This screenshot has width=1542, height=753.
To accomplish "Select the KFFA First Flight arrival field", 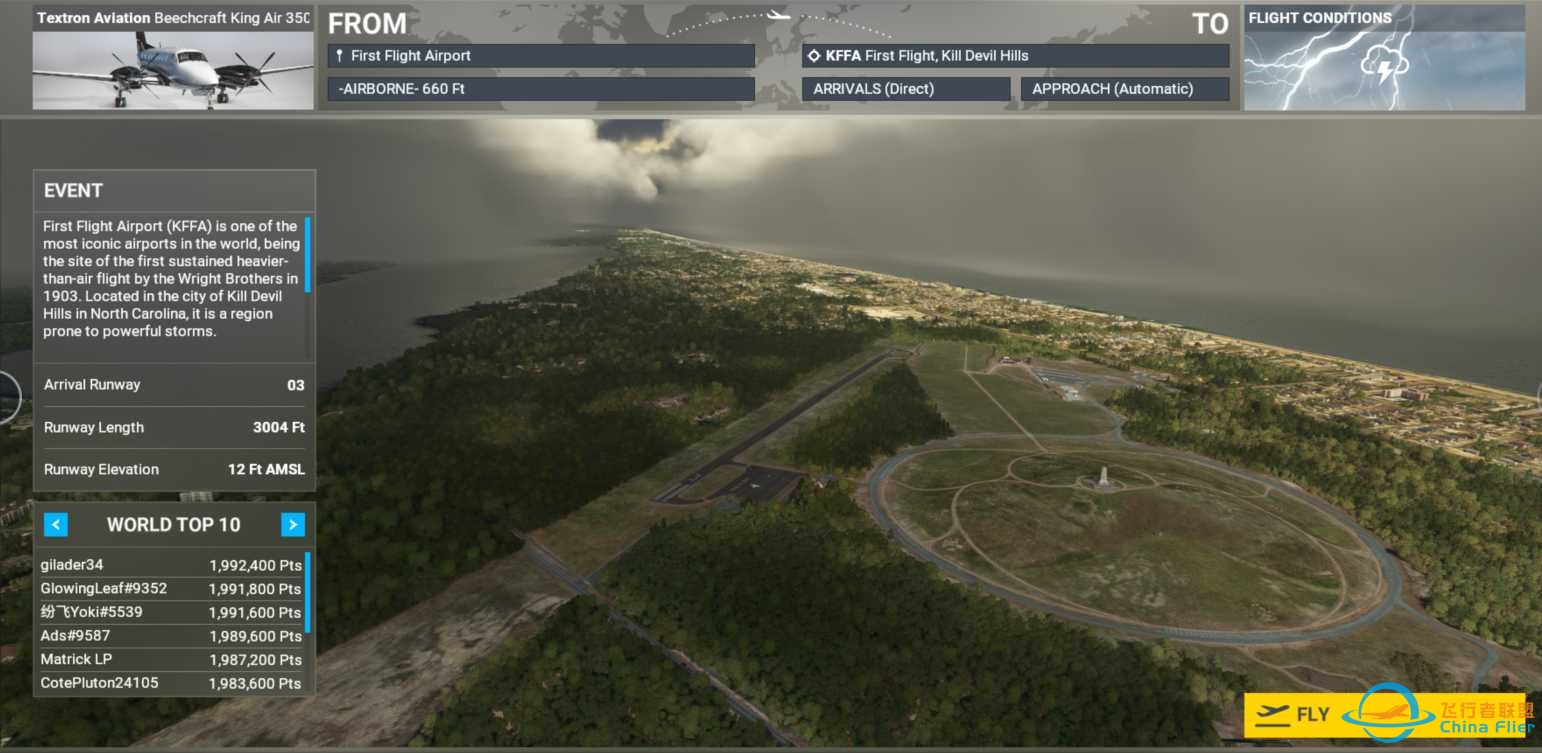I will pos(1015,56).
